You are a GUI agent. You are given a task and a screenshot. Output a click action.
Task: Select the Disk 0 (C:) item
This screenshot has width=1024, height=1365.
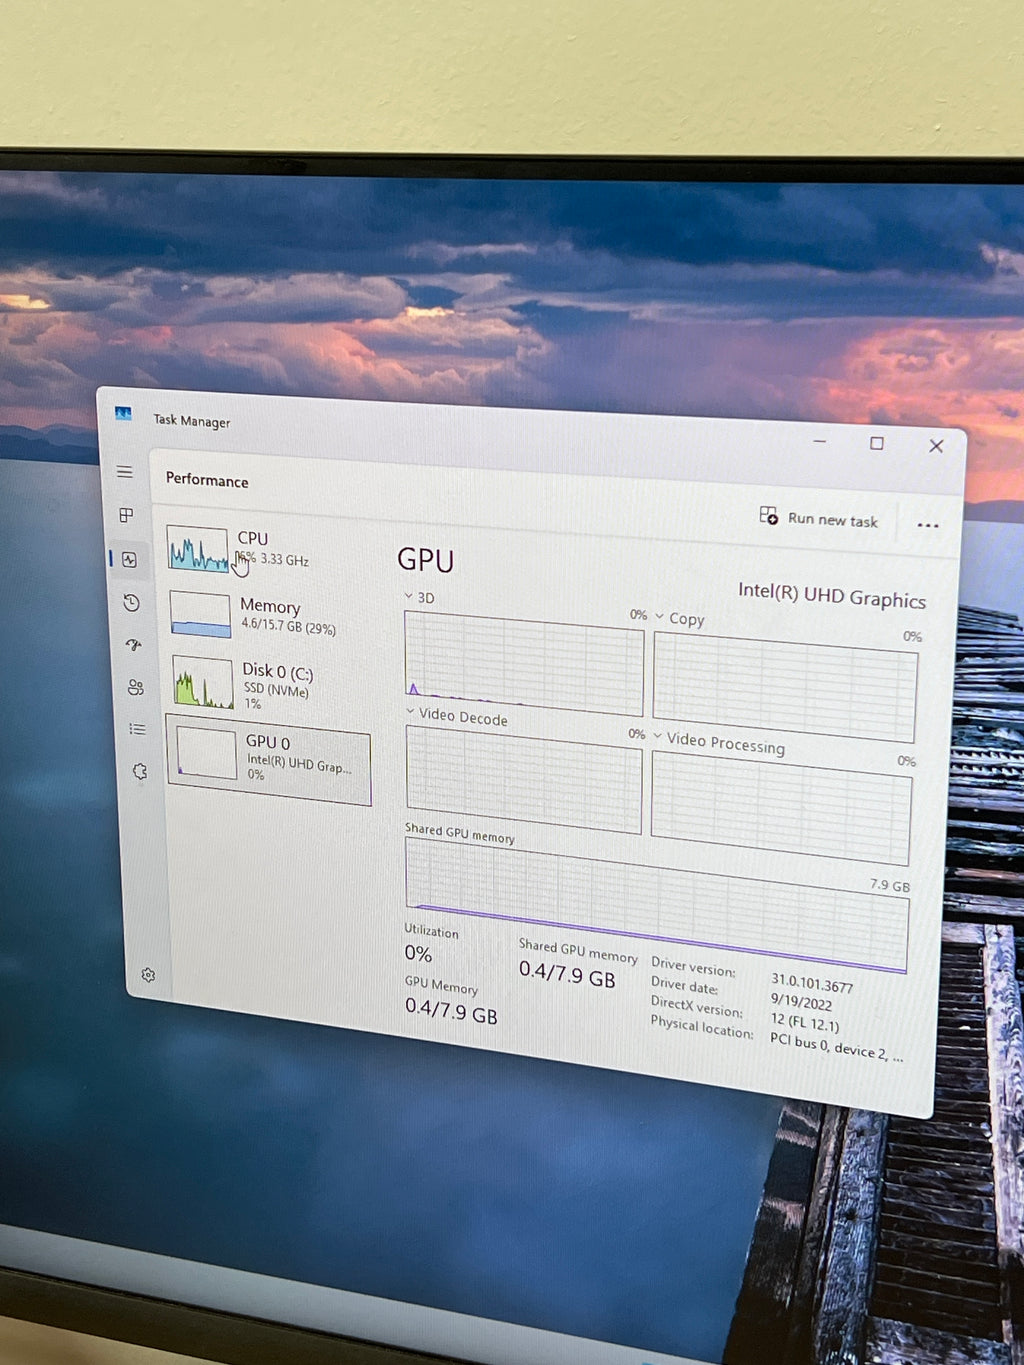pyautogui.click(x=269, y=685)
